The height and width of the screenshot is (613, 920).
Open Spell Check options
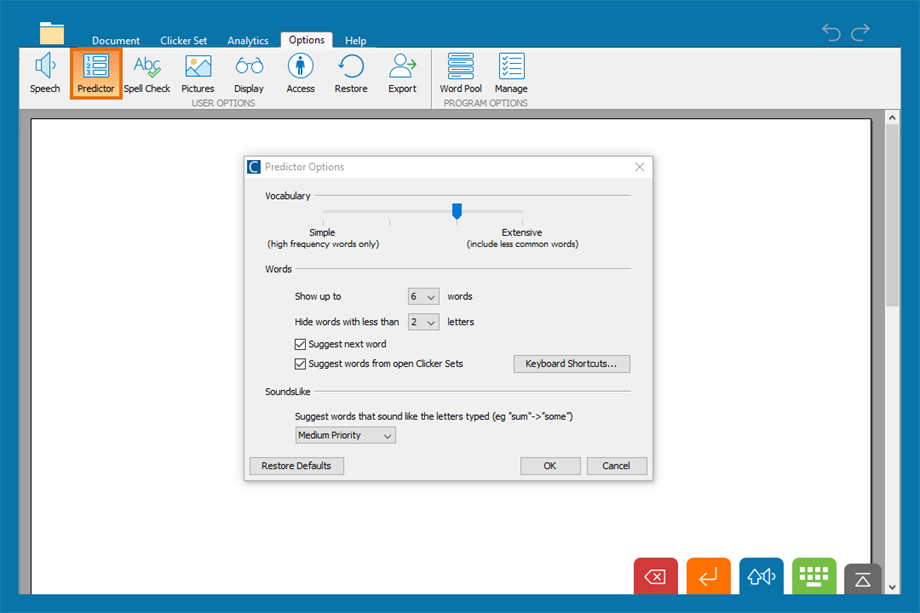[147, 72]
